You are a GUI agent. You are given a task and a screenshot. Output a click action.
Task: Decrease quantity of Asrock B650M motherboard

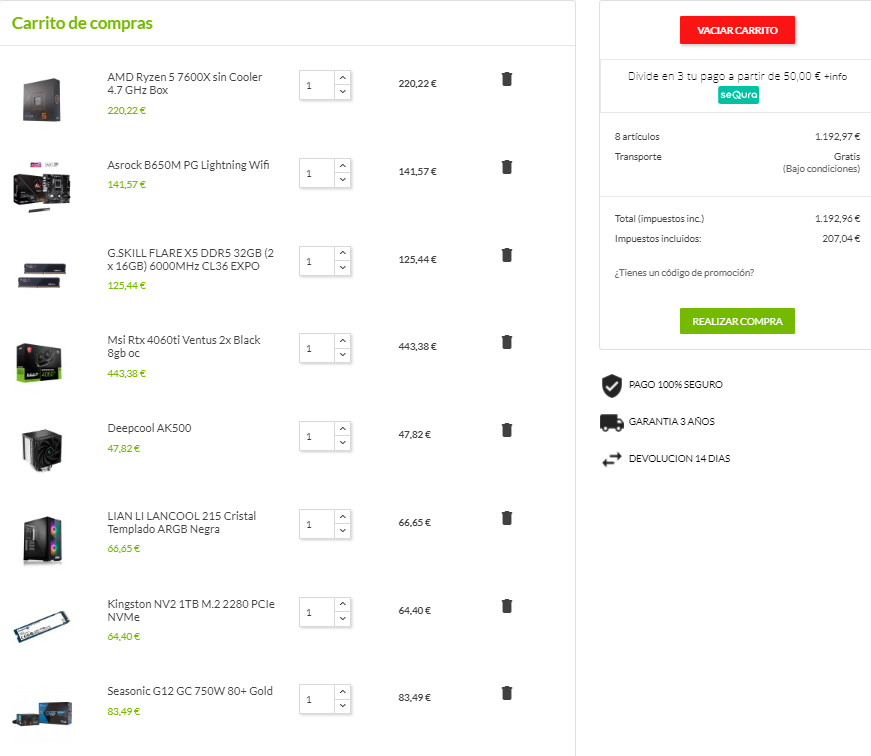point(343,179)
